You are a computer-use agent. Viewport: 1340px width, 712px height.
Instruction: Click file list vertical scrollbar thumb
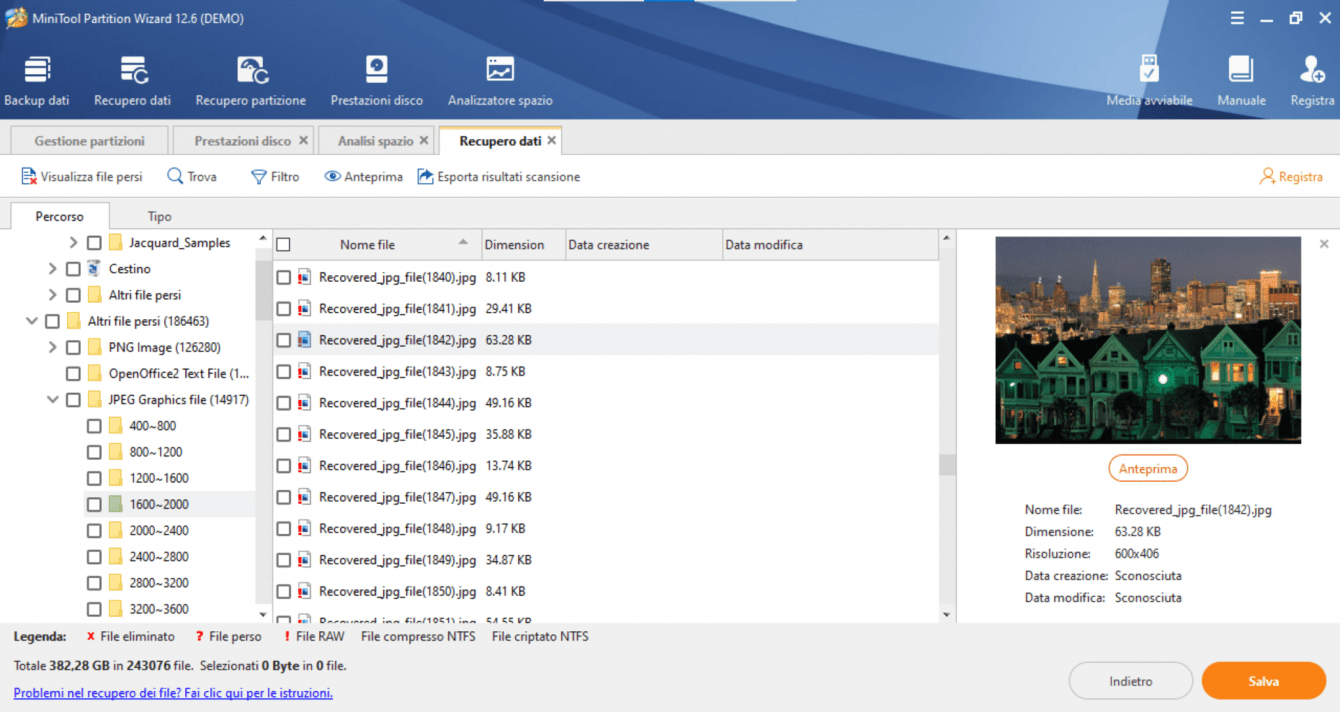click(947, 465)
